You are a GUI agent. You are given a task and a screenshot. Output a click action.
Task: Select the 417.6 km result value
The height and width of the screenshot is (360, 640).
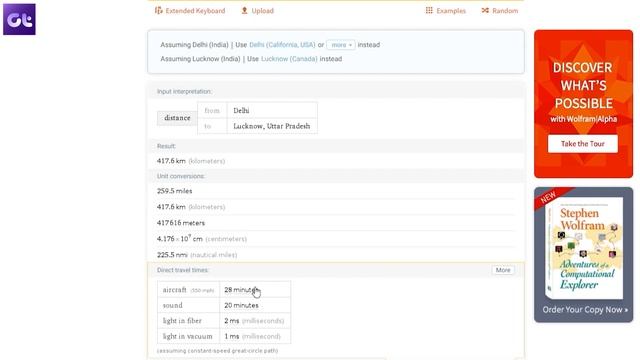pos(171,161)
